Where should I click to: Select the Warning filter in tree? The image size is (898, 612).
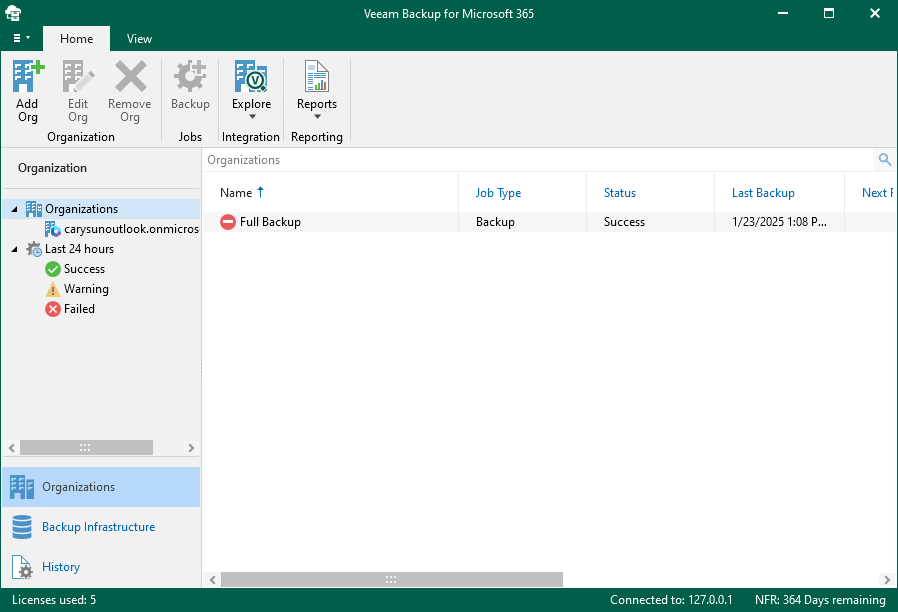86,289
